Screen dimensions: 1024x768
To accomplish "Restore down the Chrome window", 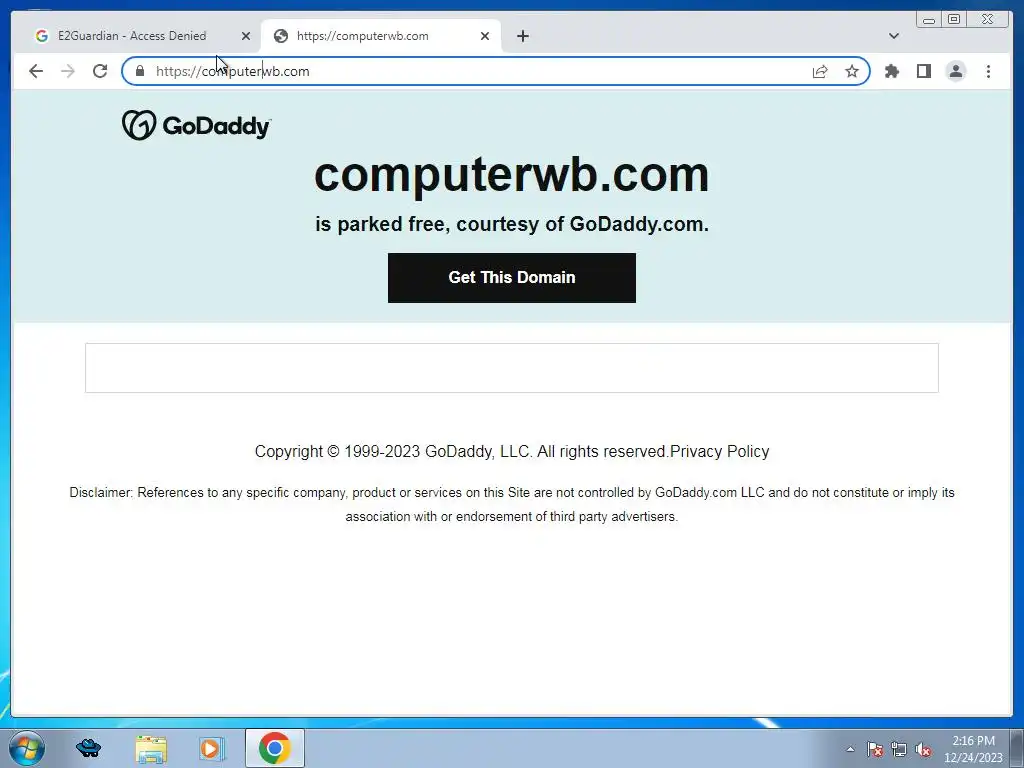I will tap(953, 20).
